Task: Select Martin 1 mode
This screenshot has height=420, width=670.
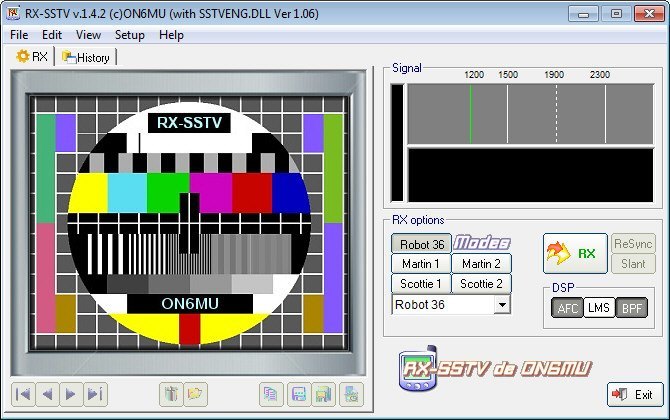Action: pyautogui.click(x=421, y=264)
